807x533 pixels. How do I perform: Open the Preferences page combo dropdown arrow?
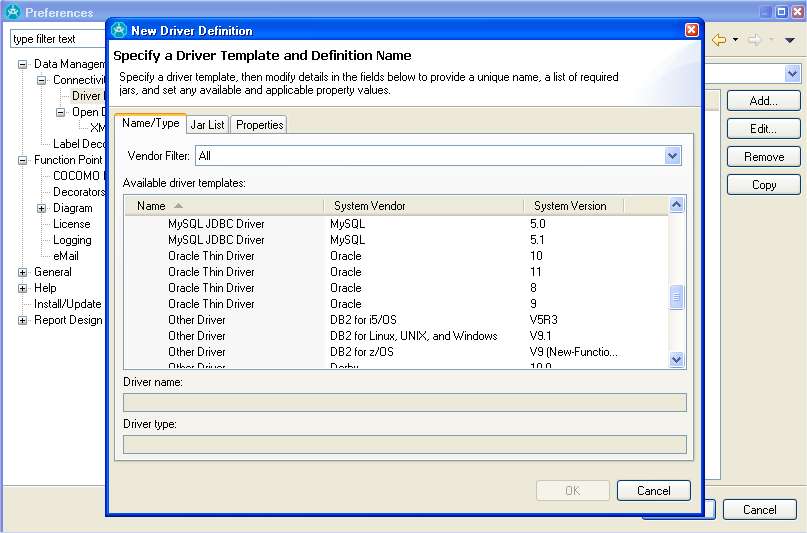point(792,74)
